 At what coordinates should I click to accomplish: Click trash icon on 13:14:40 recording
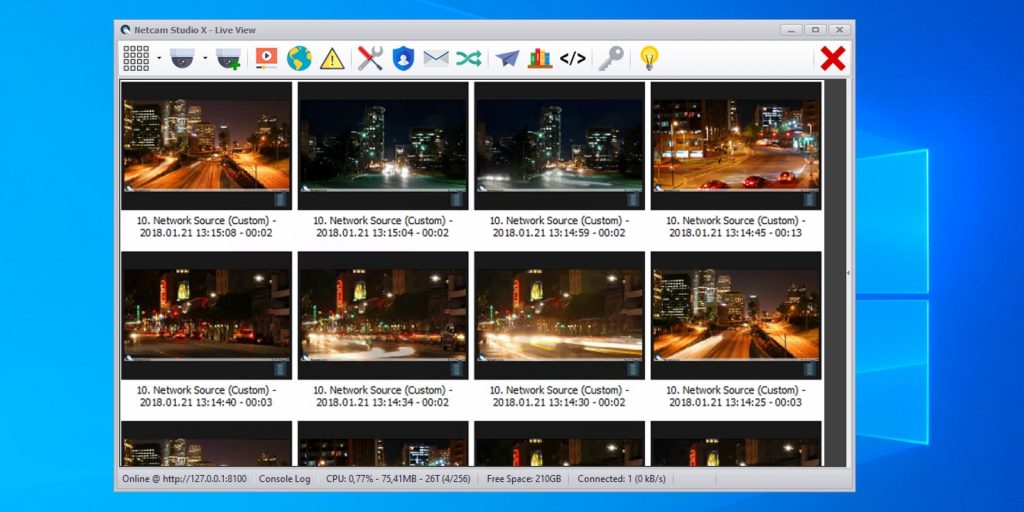(280, 369)
